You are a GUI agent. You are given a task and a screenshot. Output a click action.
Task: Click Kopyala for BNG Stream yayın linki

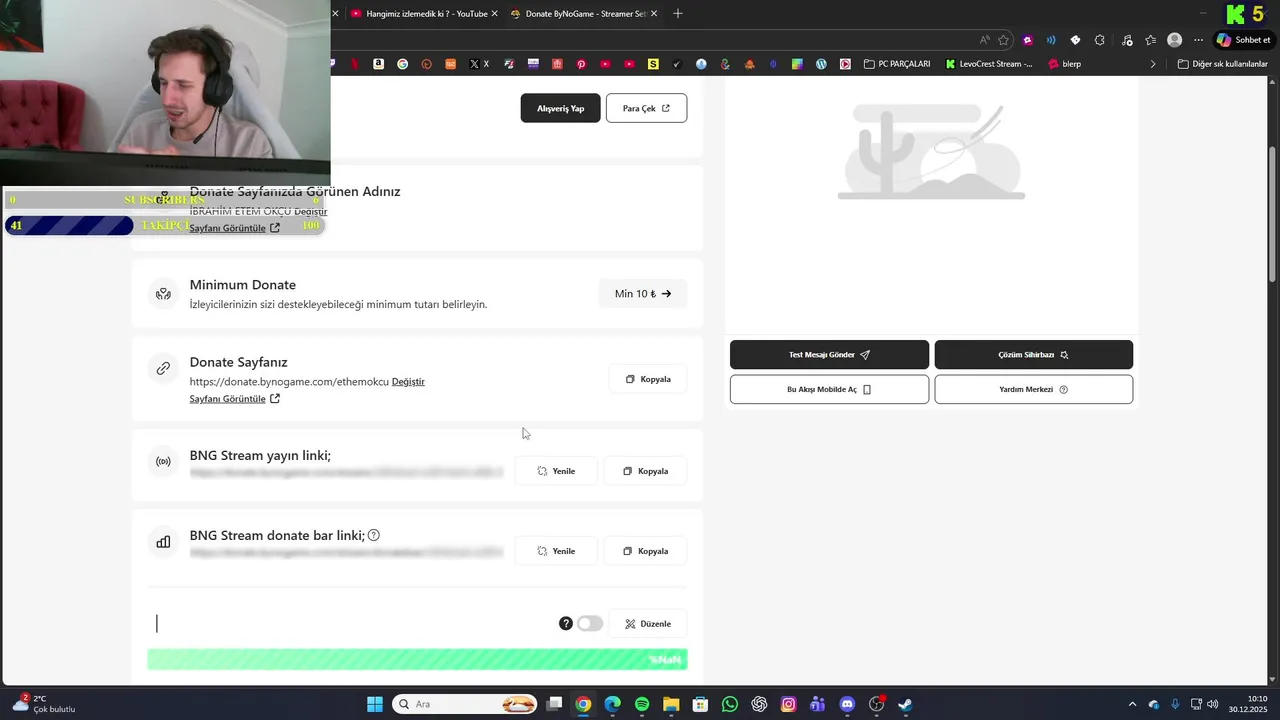tap(645, 471)
